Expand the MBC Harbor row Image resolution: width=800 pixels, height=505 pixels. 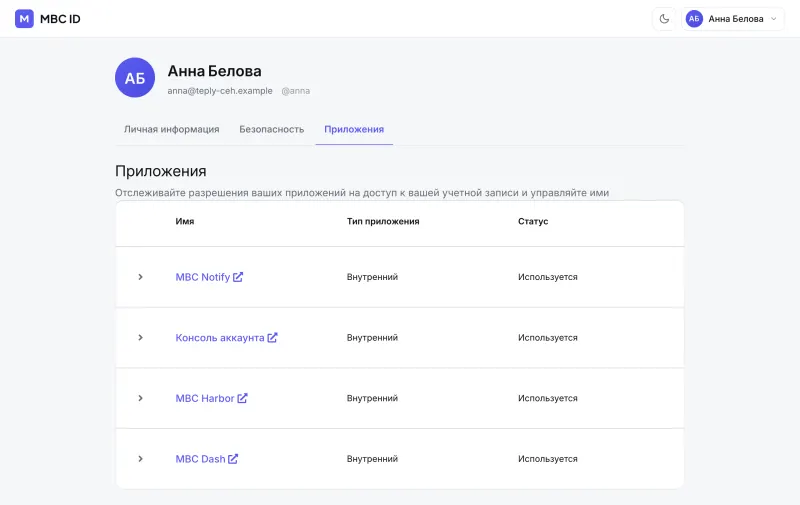tap(140, 398)
